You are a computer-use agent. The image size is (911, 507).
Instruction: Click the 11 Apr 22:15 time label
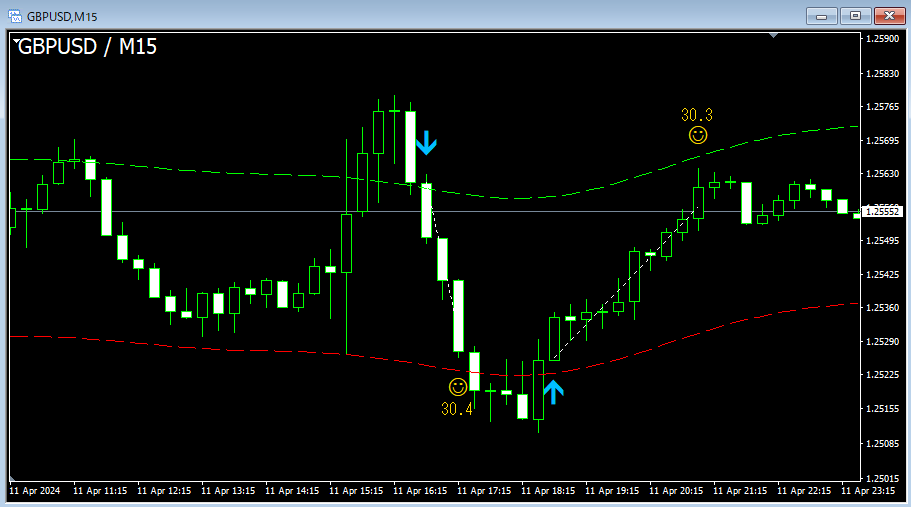tap(804, 491)
